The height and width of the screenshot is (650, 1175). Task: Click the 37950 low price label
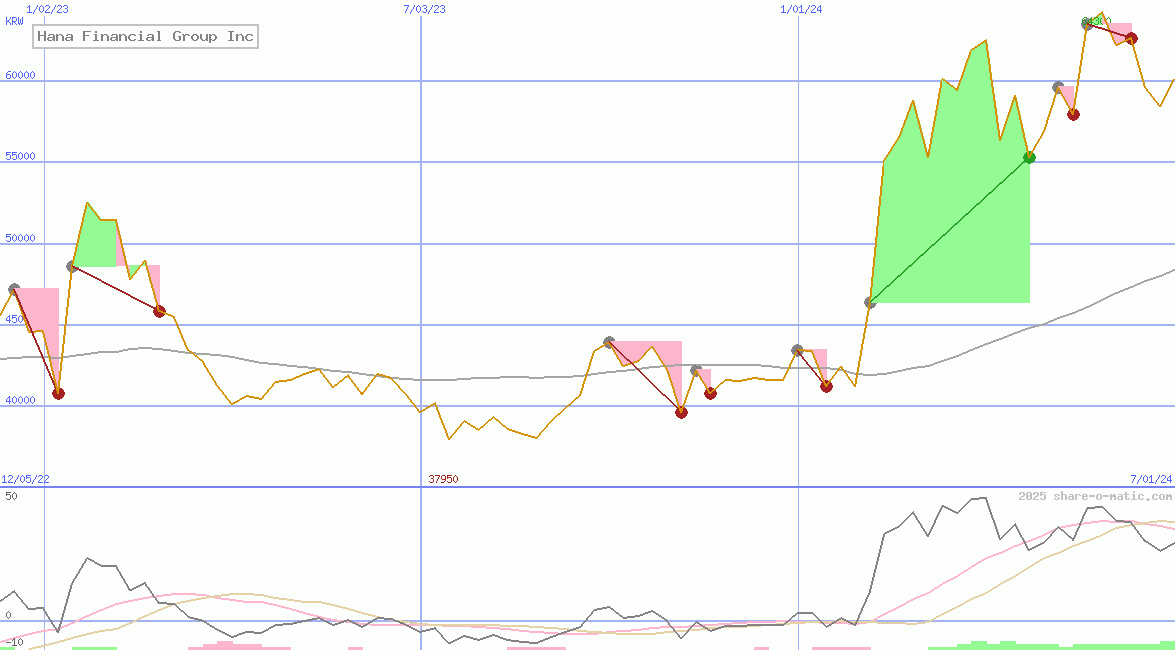point(443,479)
